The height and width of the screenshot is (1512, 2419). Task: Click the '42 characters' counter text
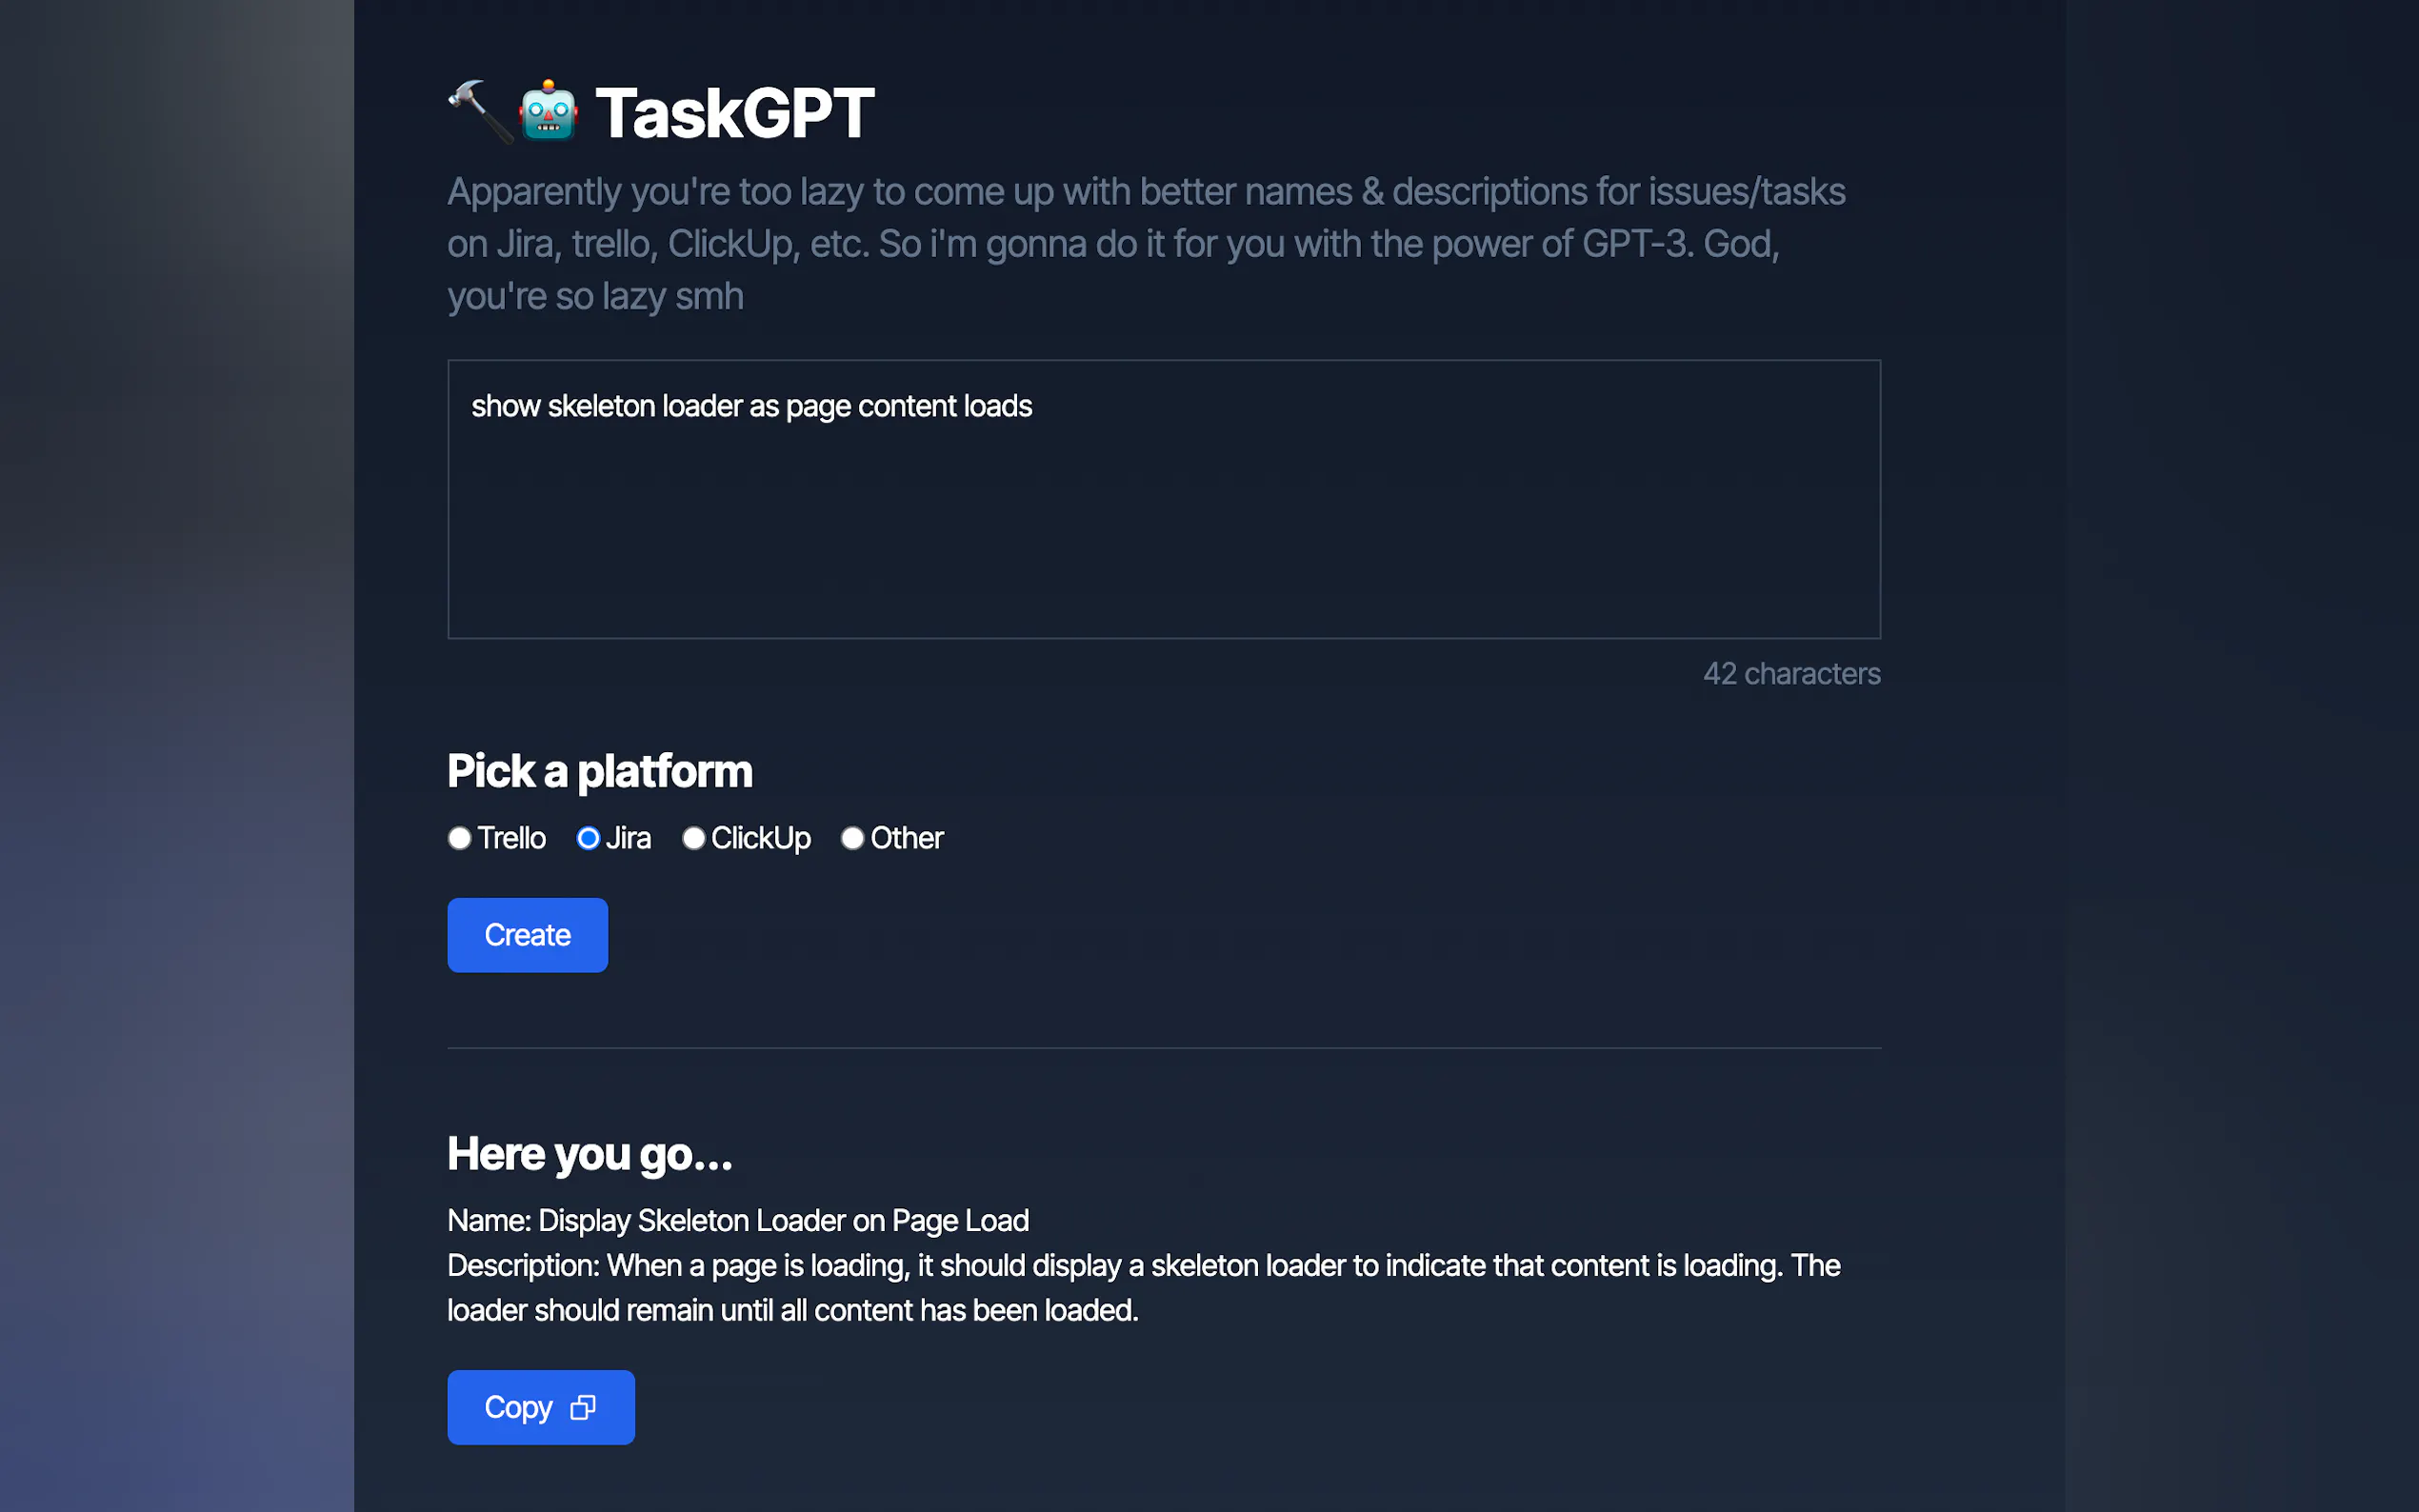click(x=1791, y=674)
